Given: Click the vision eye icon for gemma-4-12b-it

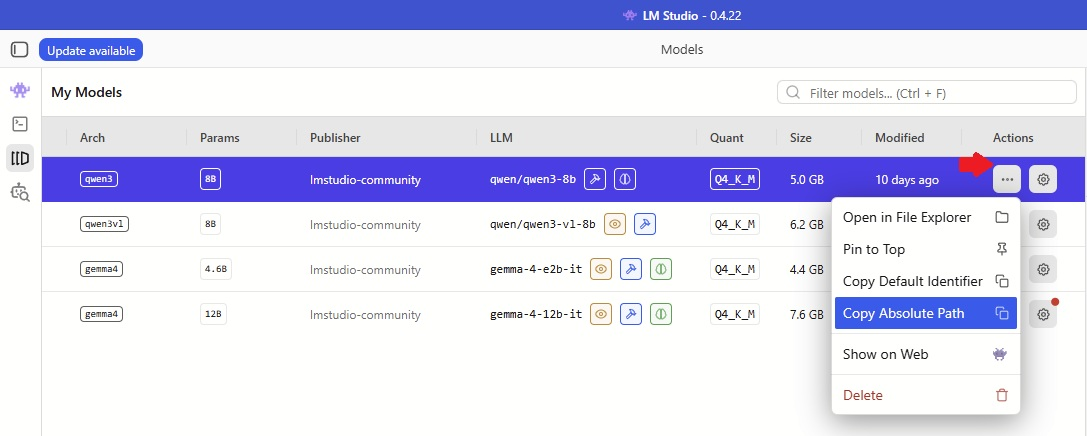Looking at the screenshot, I should pyautogui.click(x=601, y=315).
